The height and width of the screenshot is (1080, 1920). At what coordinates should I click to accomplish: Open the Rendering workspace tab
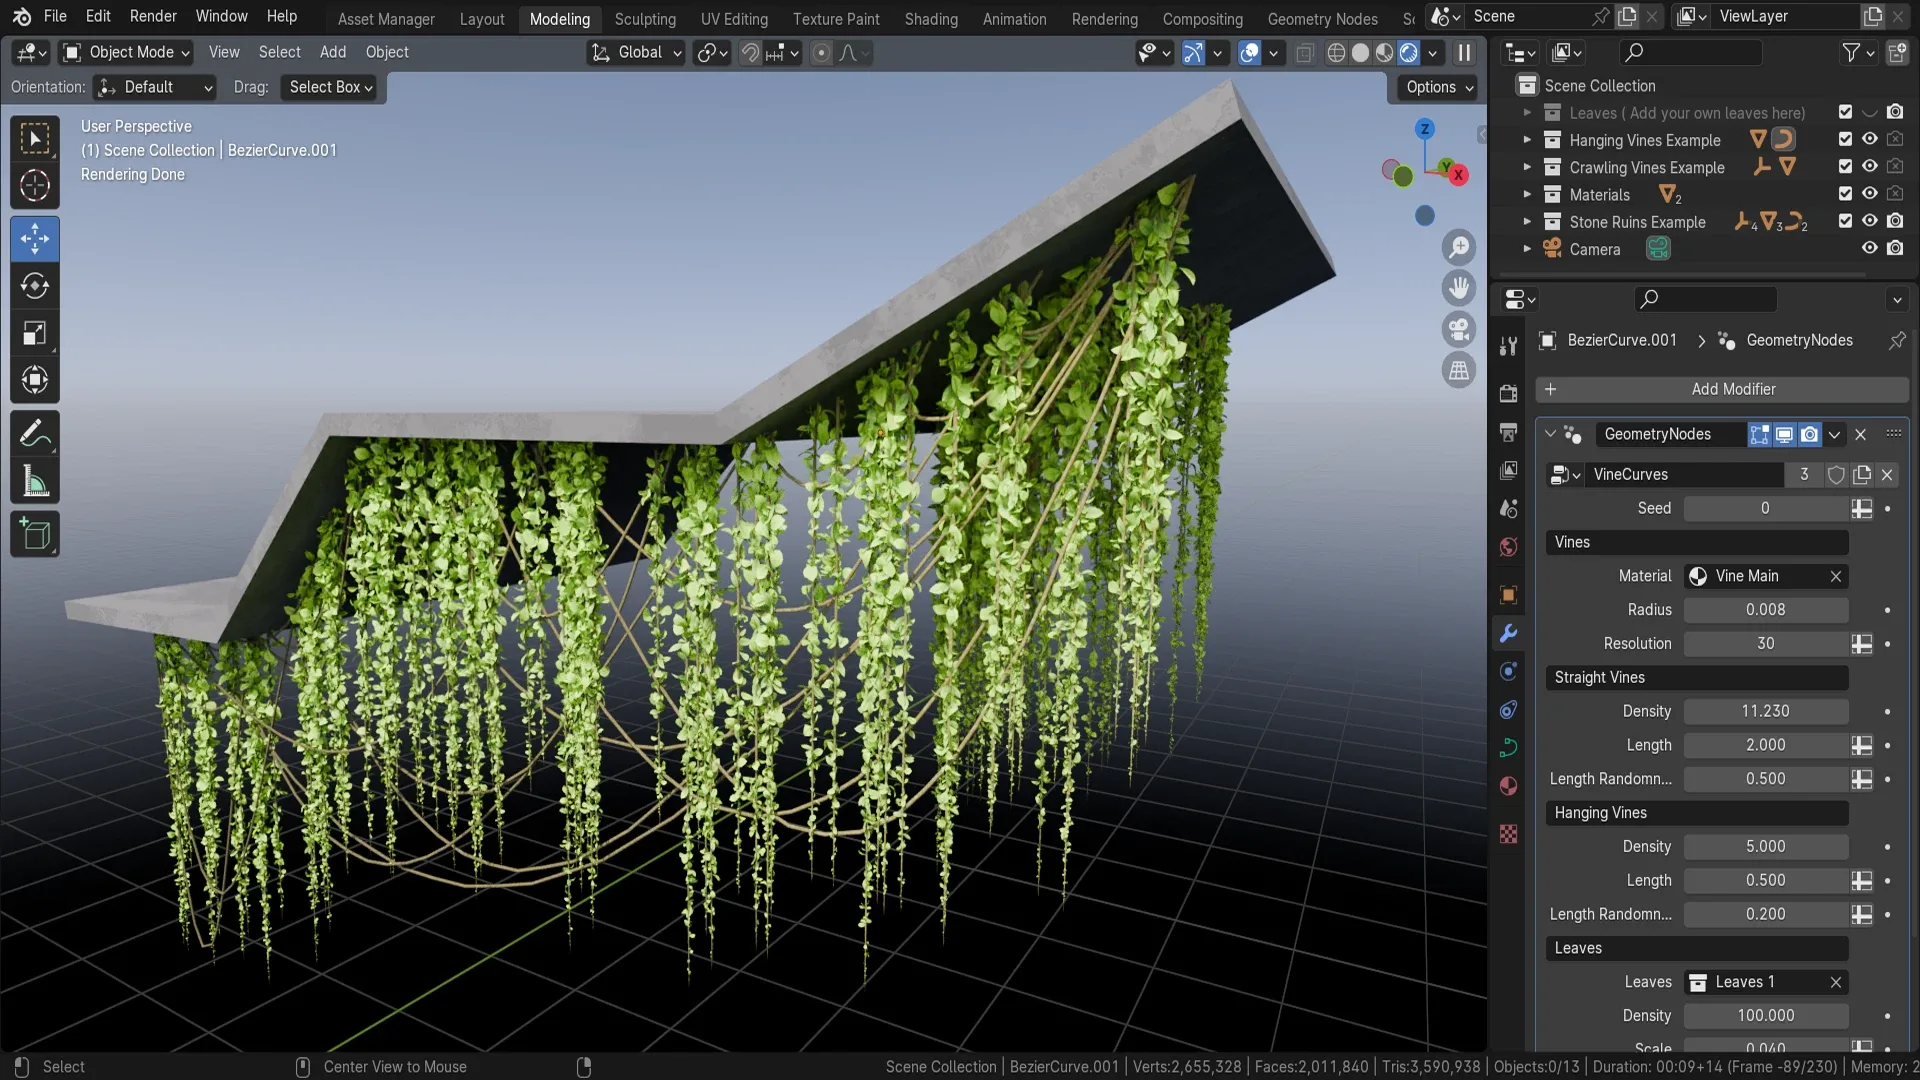1105,18
